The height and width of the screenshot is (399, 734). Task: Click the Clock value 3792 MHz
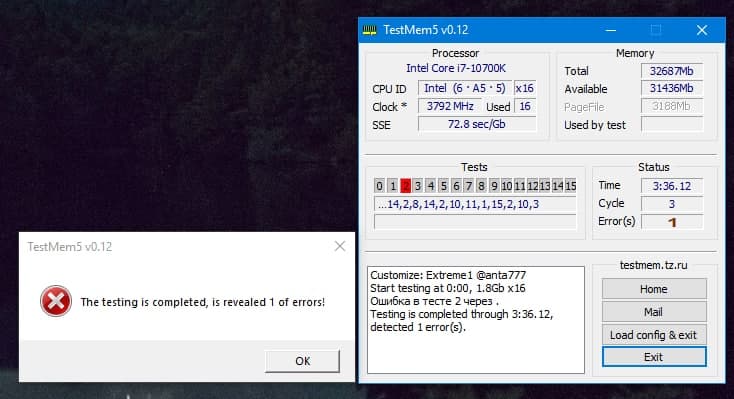[450, 106]
